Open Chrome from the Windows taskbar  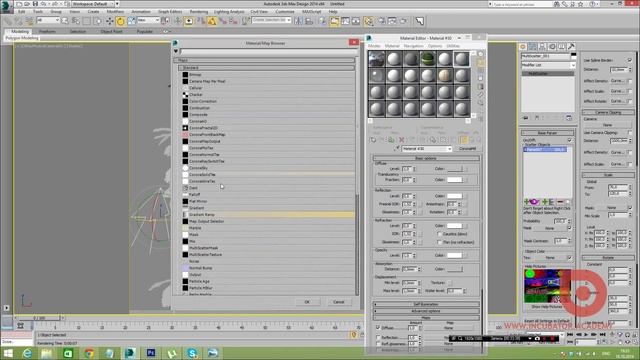(89, 353)
